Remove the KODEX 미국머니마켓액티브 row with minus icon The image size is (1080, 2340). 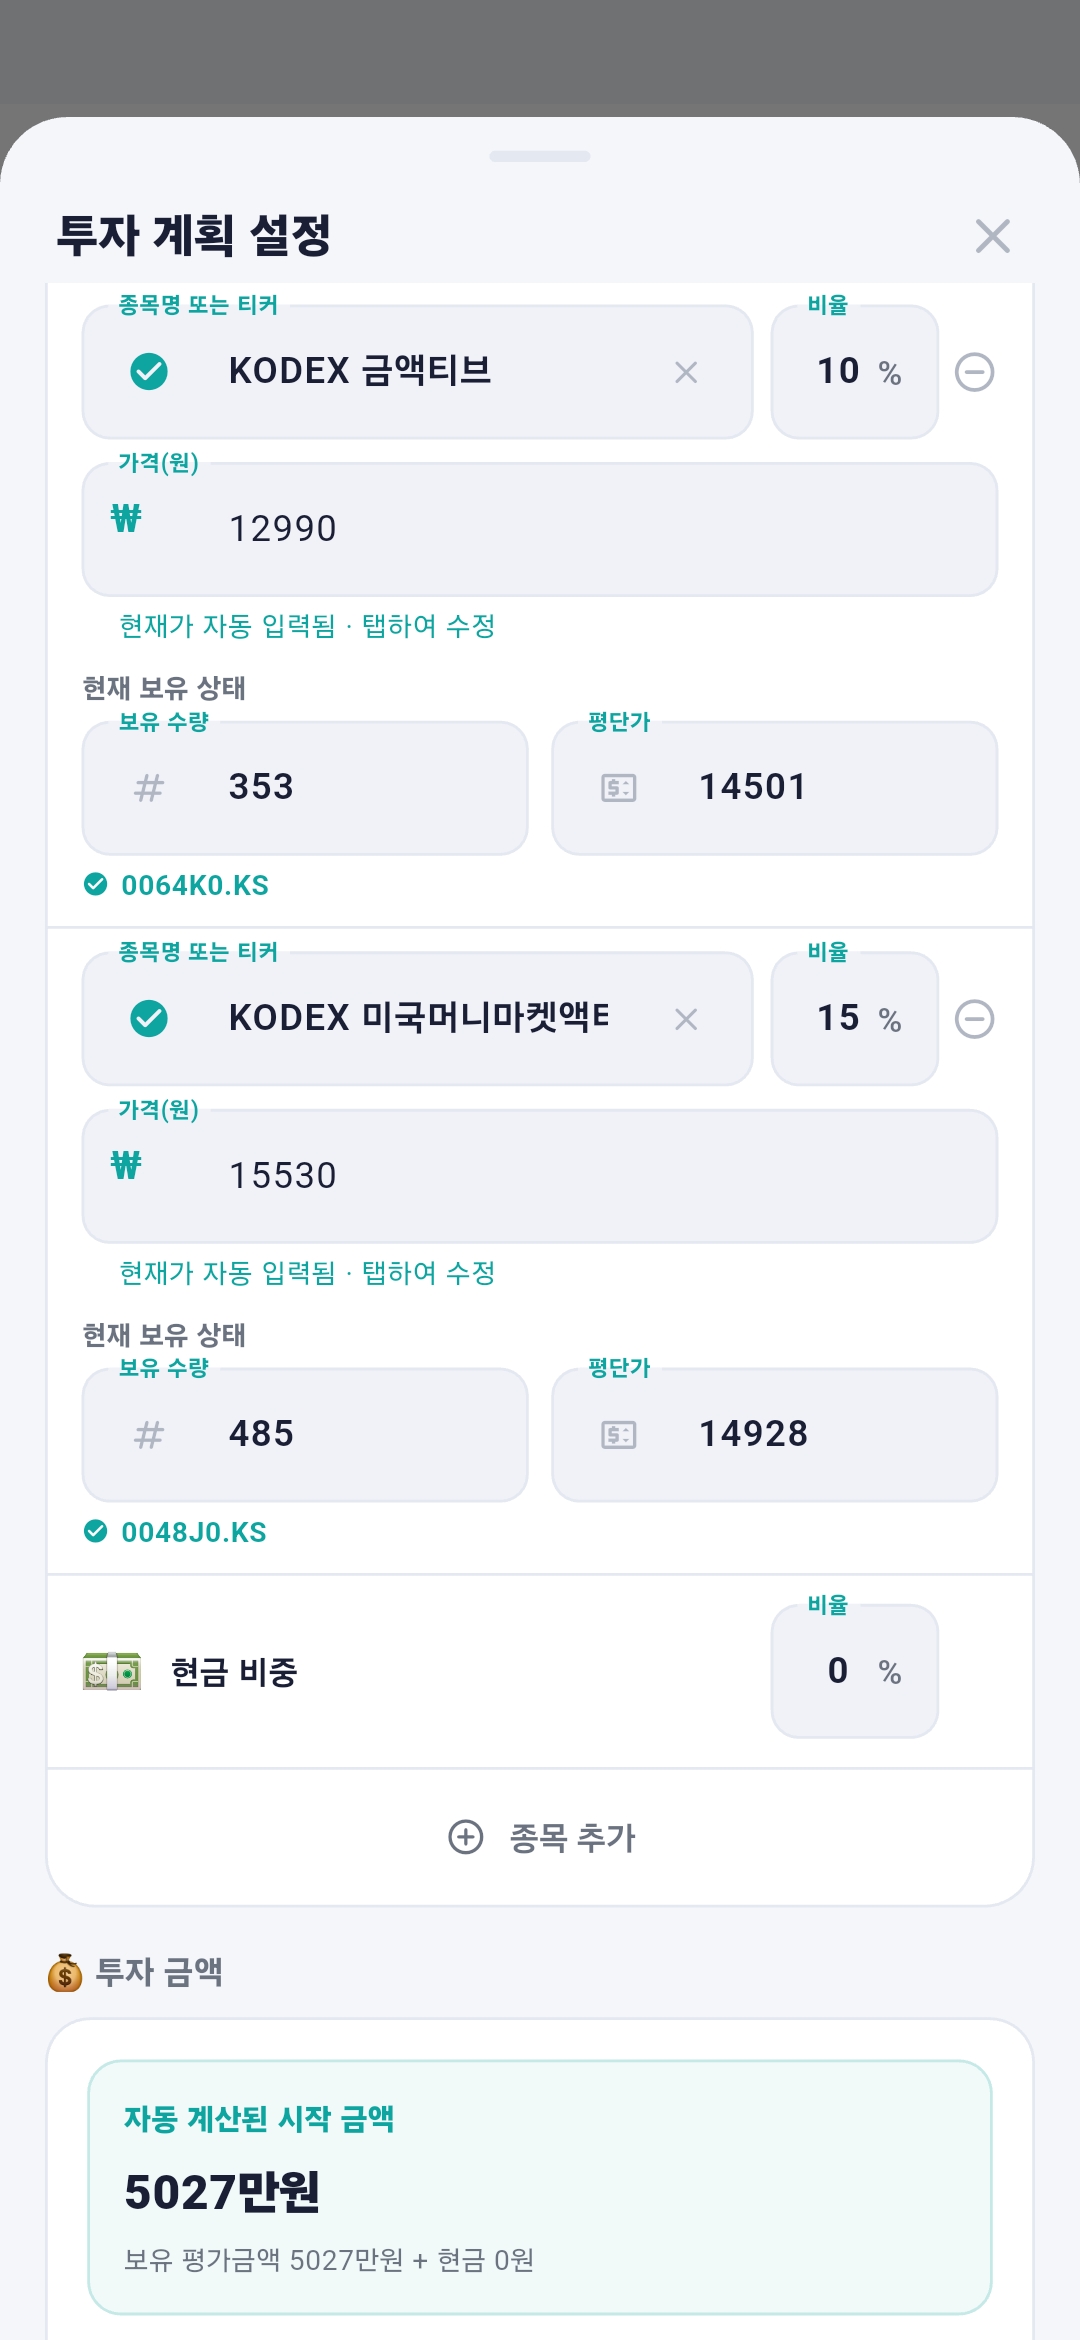coord(974,1019)
